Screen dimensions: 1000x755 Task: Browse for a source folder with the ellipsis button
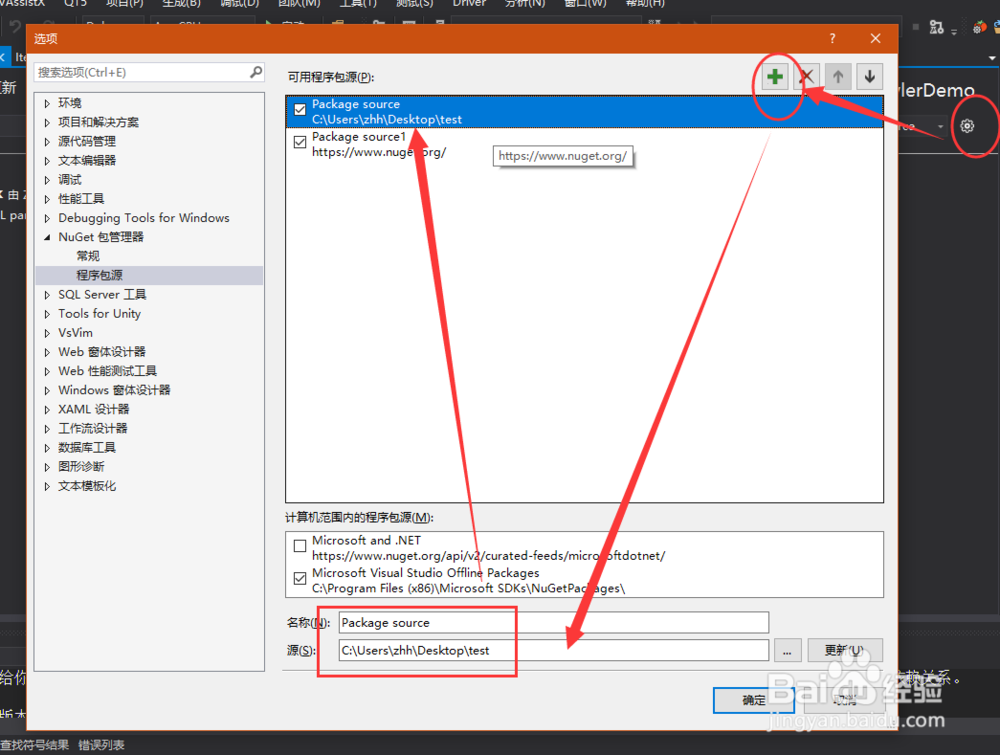pyautogui.click(x=788, y=651)
